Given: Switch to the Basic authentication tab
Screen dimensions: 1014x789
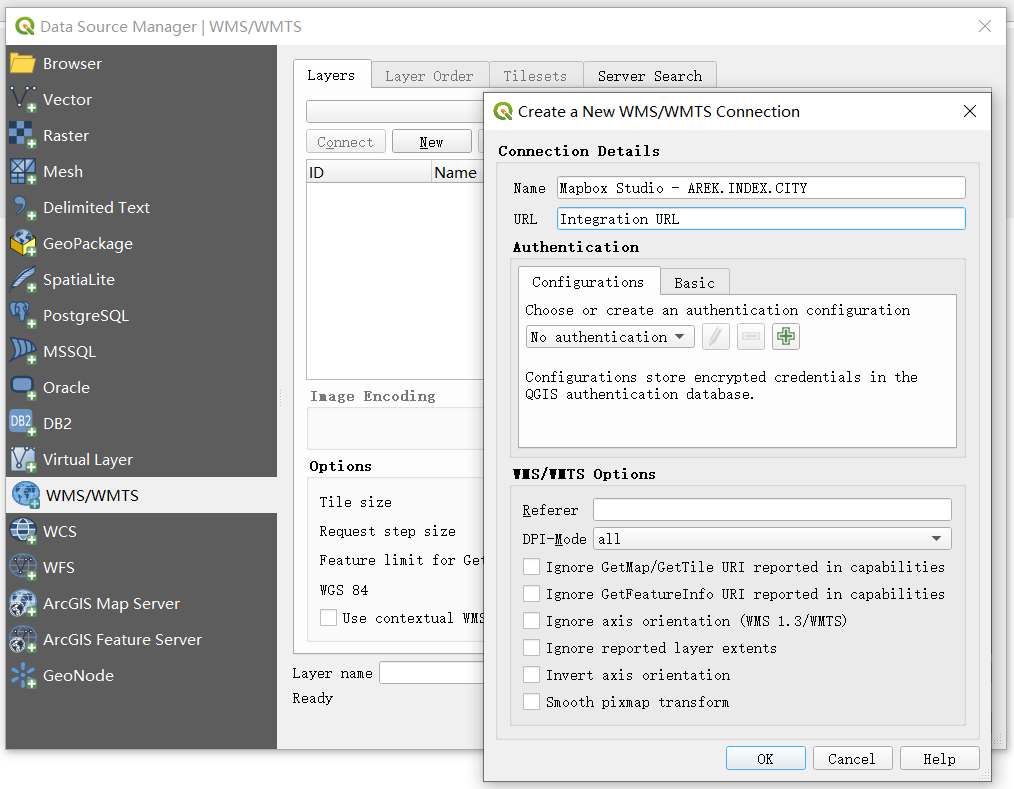Looking at the screenshot, I should pos(695,283).
